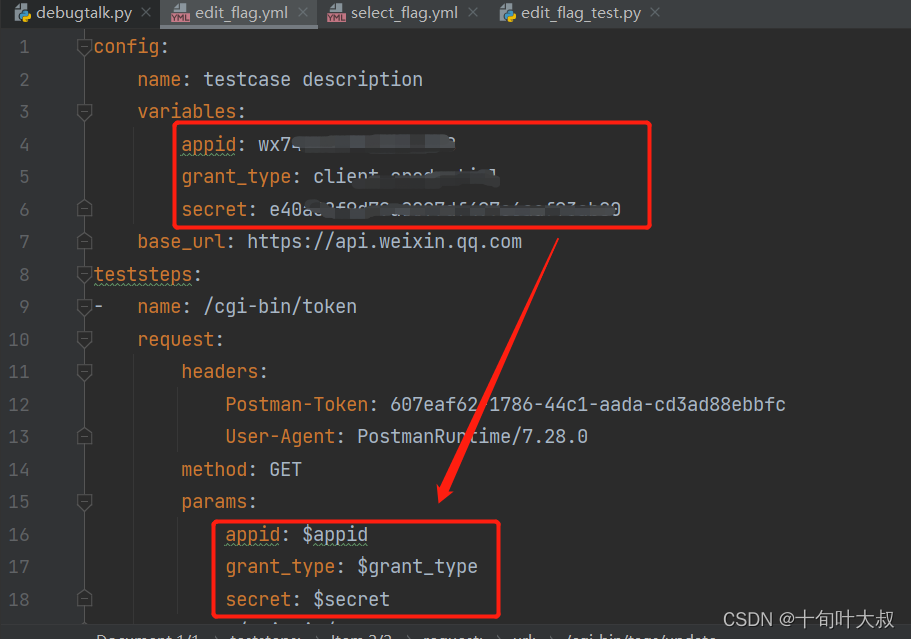Place cursor in 'testcase description' text
The width and height of the screenshot is (911, 639).
313,79
